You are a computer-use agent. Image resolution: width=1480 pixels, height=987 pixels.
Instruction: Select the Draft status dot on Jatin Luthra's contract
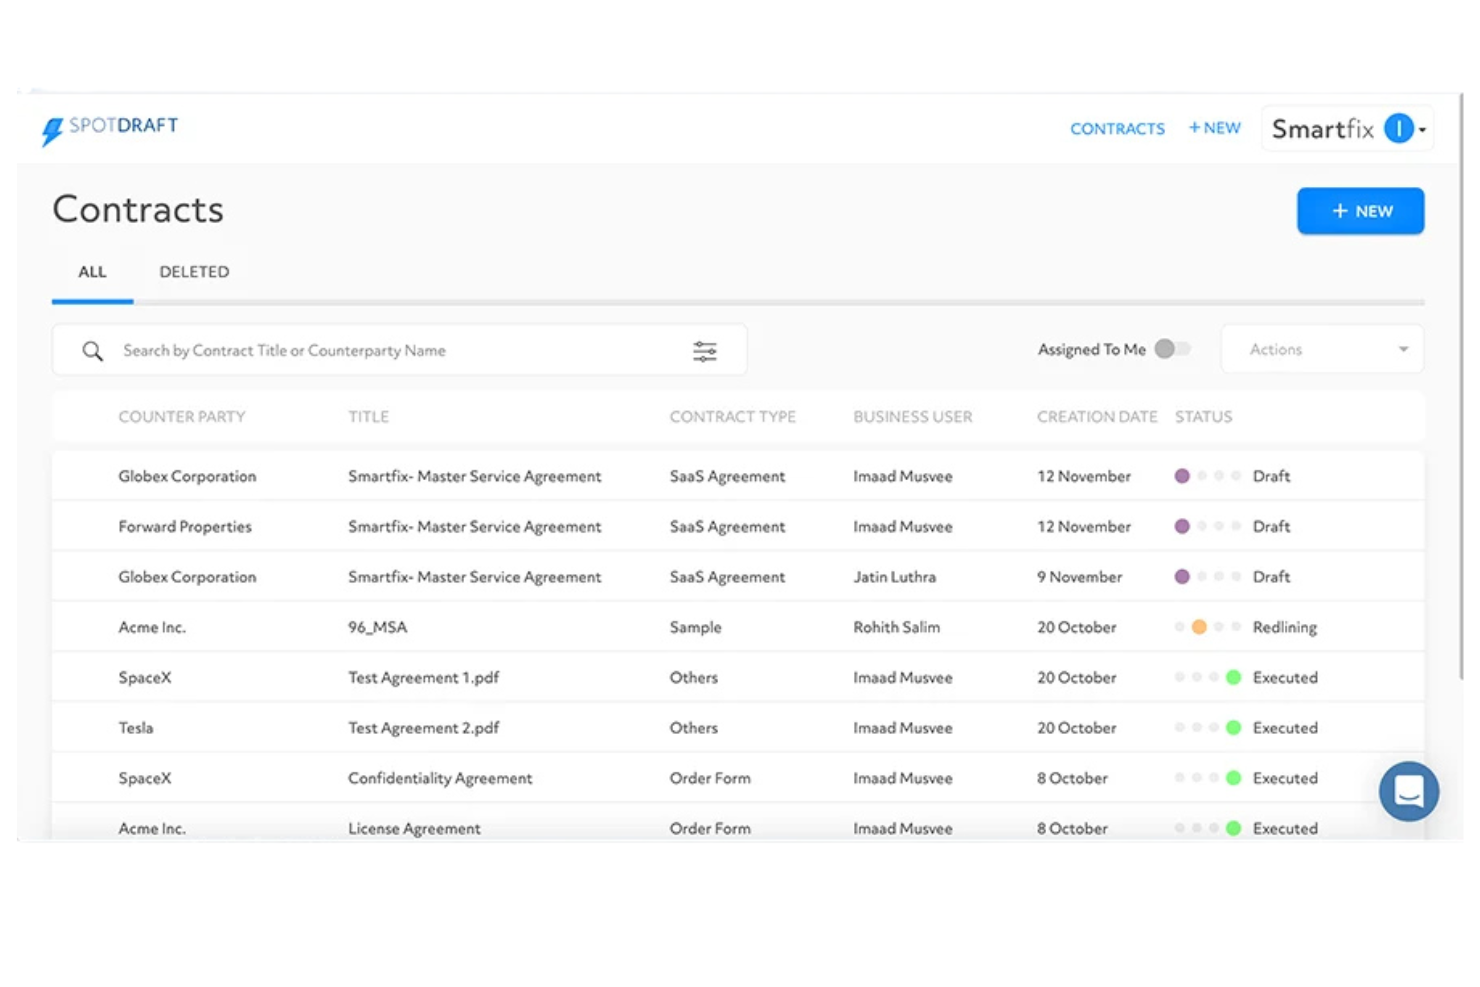pos(1183,577)
